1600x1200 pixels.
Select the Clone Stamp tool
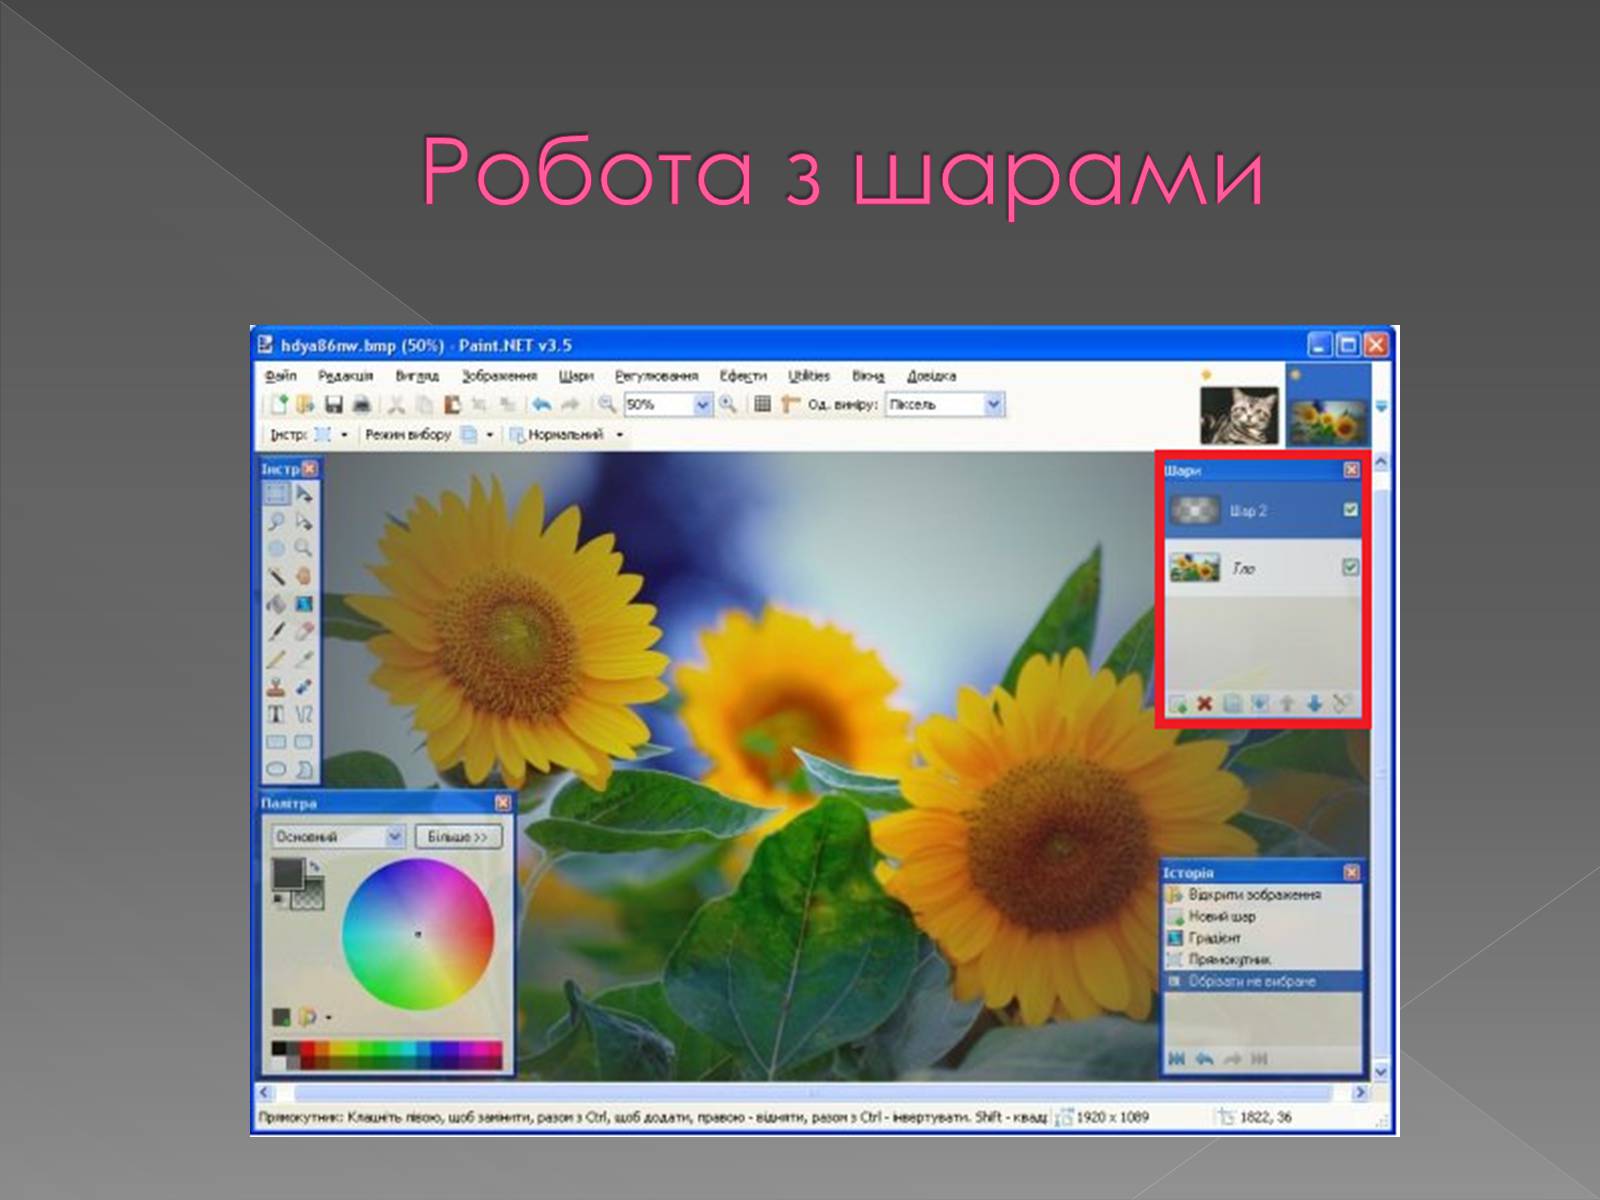[276, 687]
